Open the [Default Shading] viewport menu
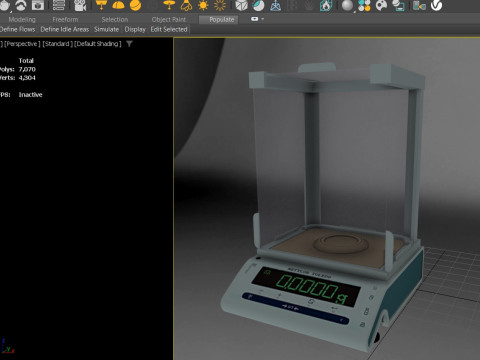 (98, 44)
